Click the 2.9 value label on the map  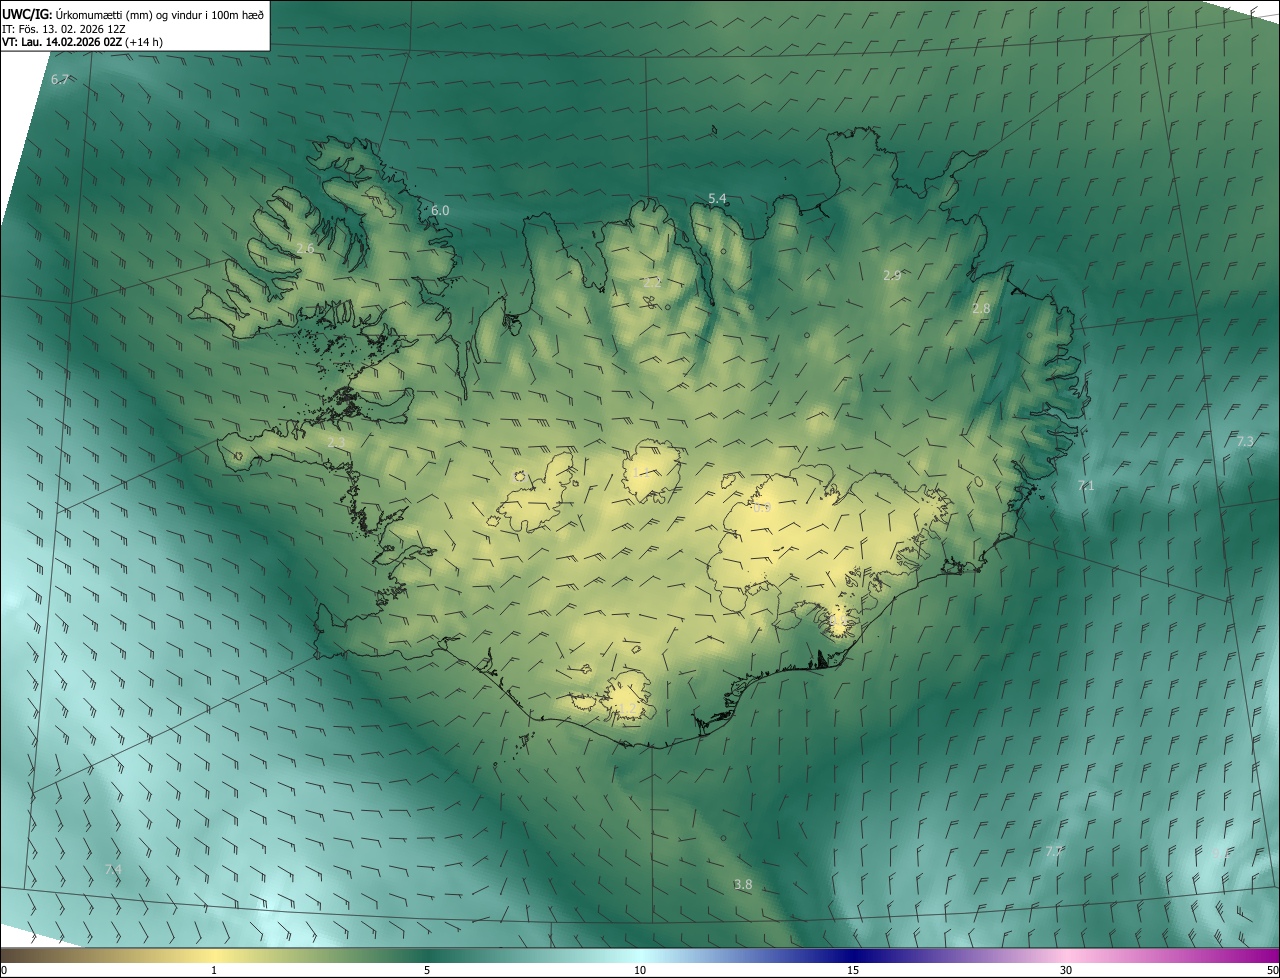point(892,275)
